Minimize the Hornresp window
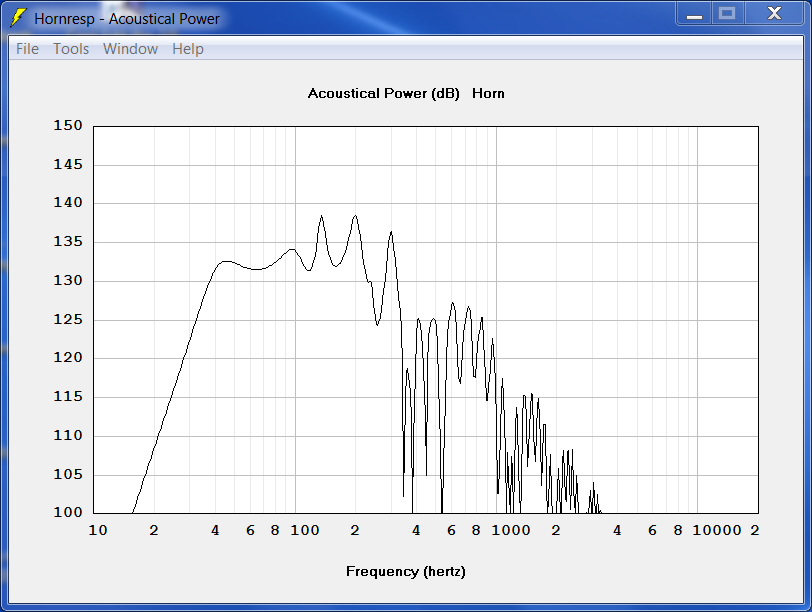The width and height of the screenshot is (812, 612). pos(694,14)
